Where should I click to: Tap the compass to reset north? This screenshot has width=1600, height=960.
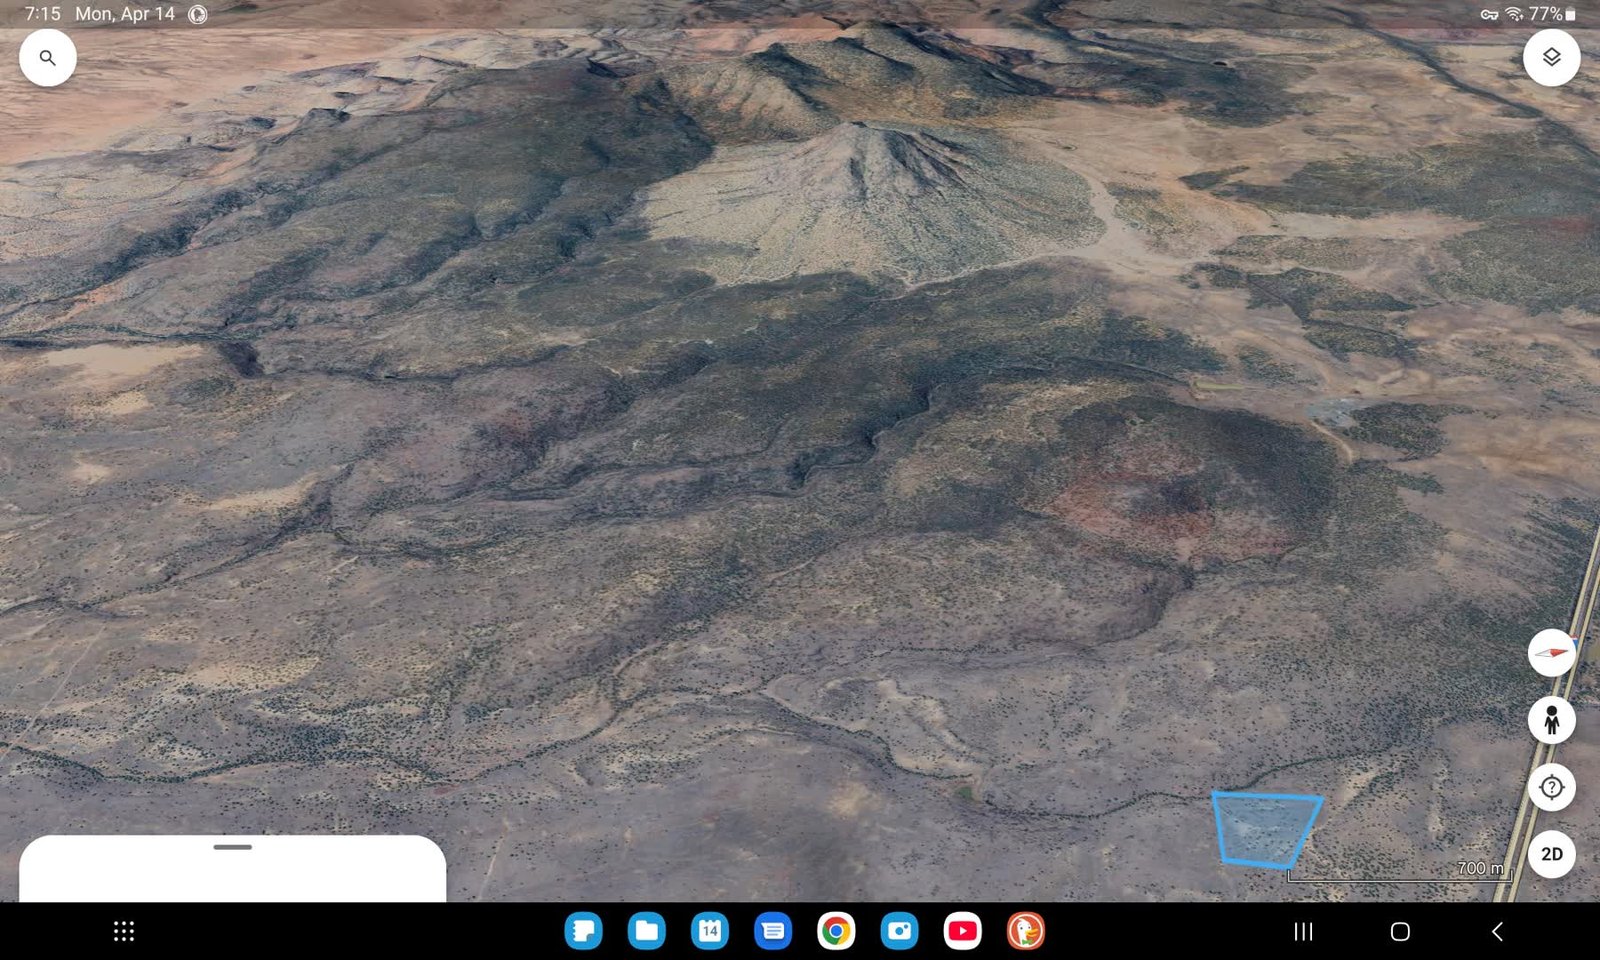tap(1551, 653)
